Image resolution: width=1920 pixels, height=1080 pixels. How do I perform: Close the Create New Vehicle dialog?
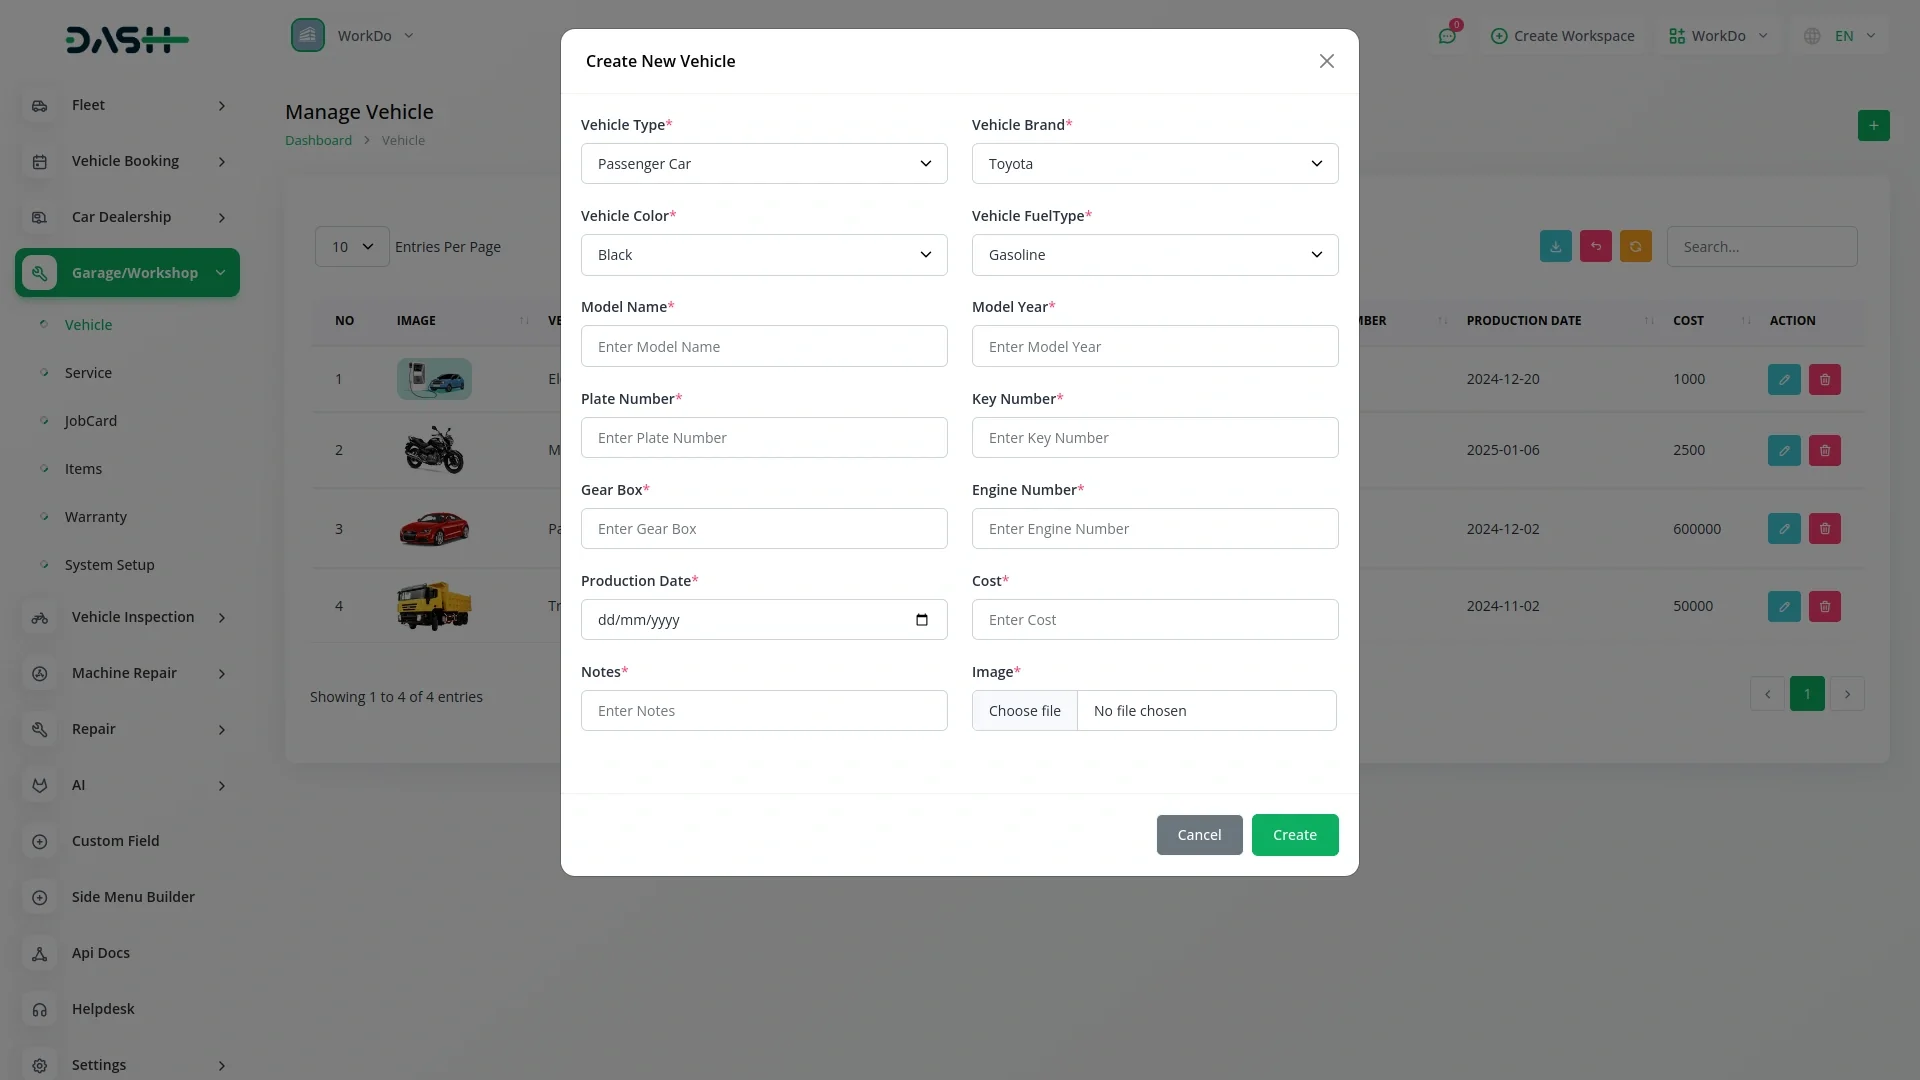(1326, 62)
